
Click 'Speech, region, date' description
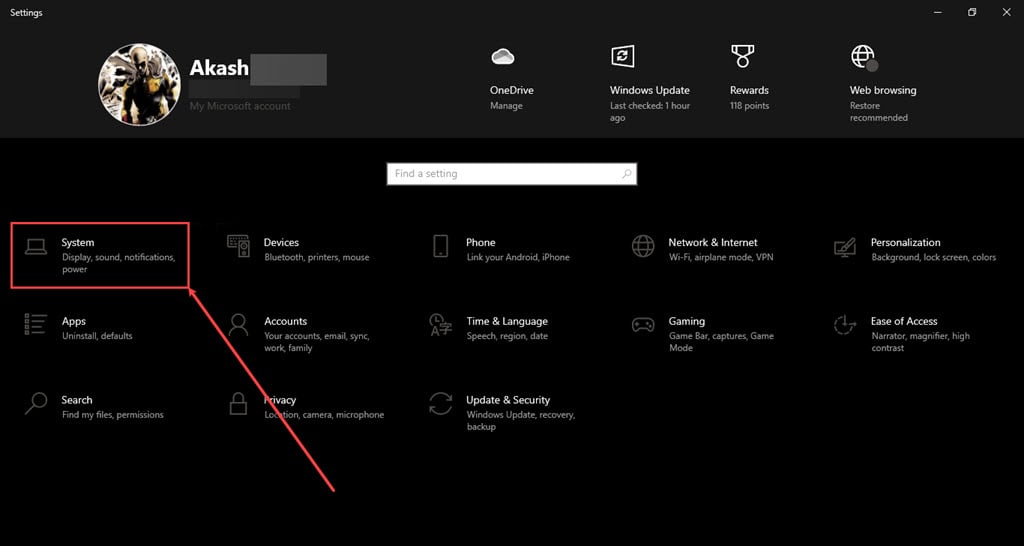507,336
